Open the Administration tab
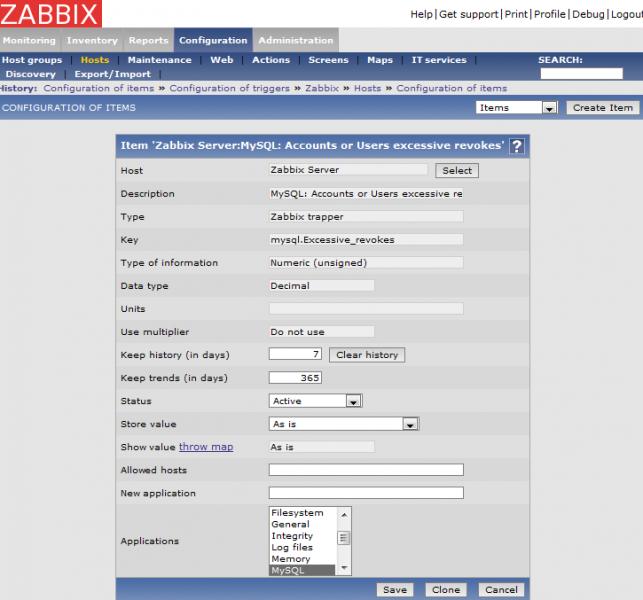This screenshot has height=600, width=643. click(x=295, y=40)
